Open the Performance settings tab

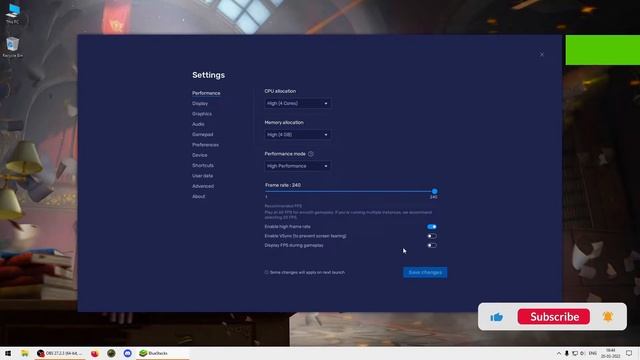click(206, 93)
